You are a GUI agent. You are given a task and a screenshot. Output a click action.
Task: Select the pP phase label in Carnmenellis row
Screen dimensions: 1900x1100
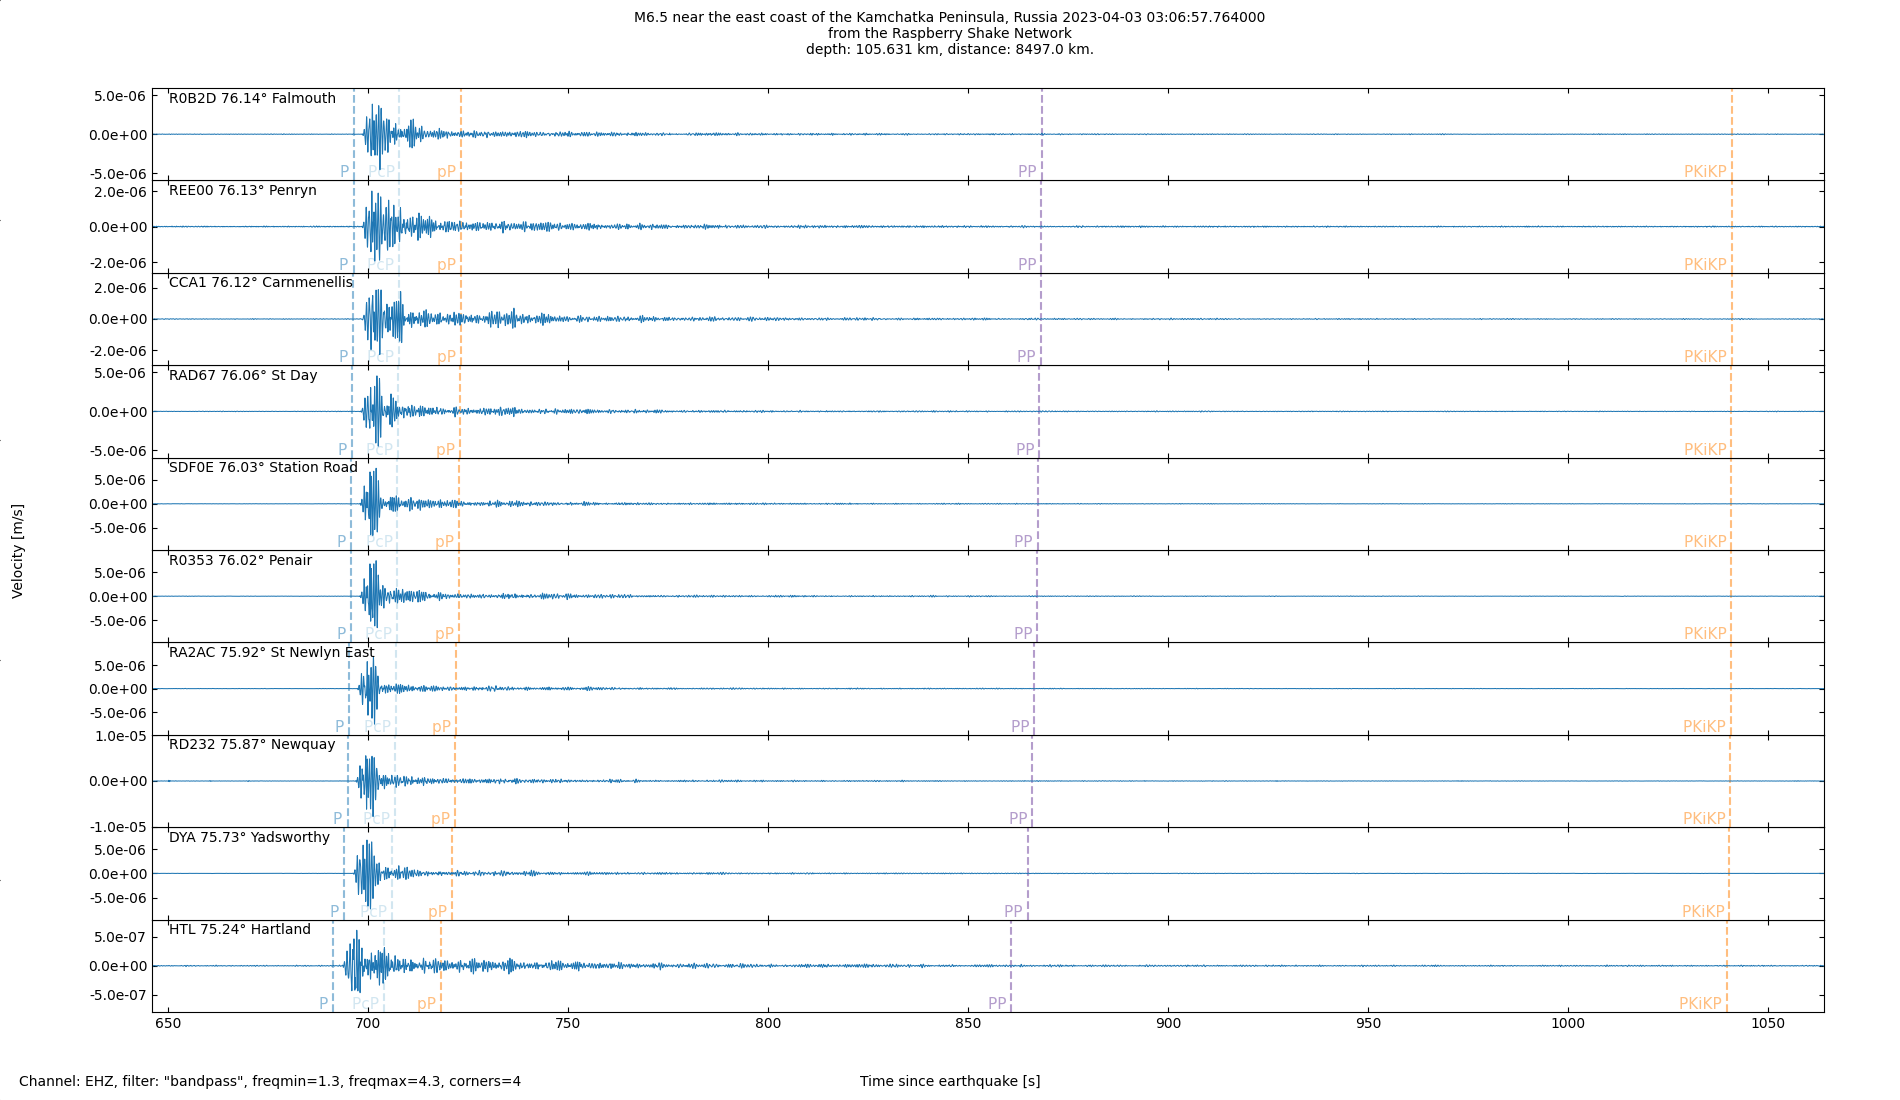[446, 357]
